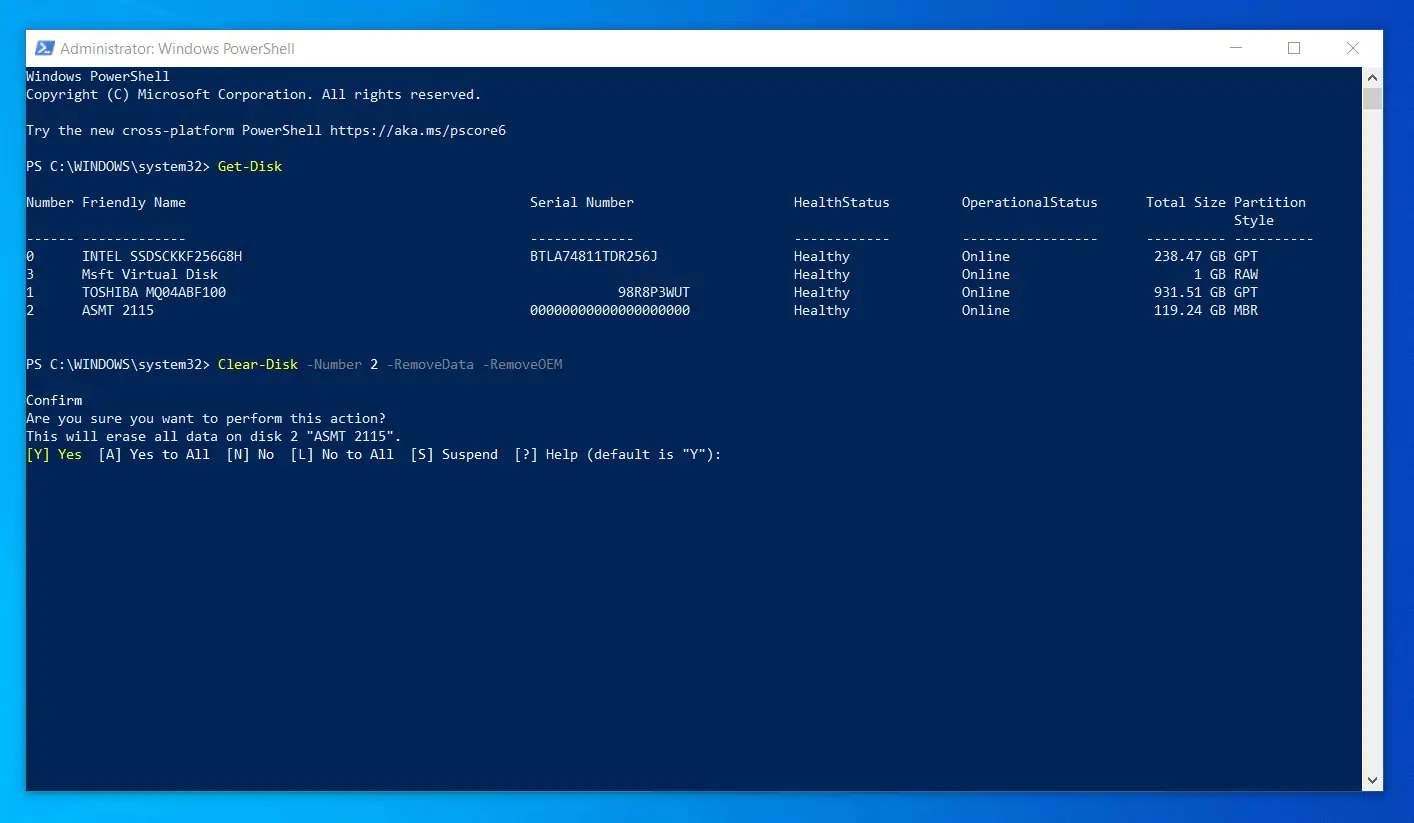Click the "Total Size" column header
This screenshot has height=823, width=1414.
1186,202
